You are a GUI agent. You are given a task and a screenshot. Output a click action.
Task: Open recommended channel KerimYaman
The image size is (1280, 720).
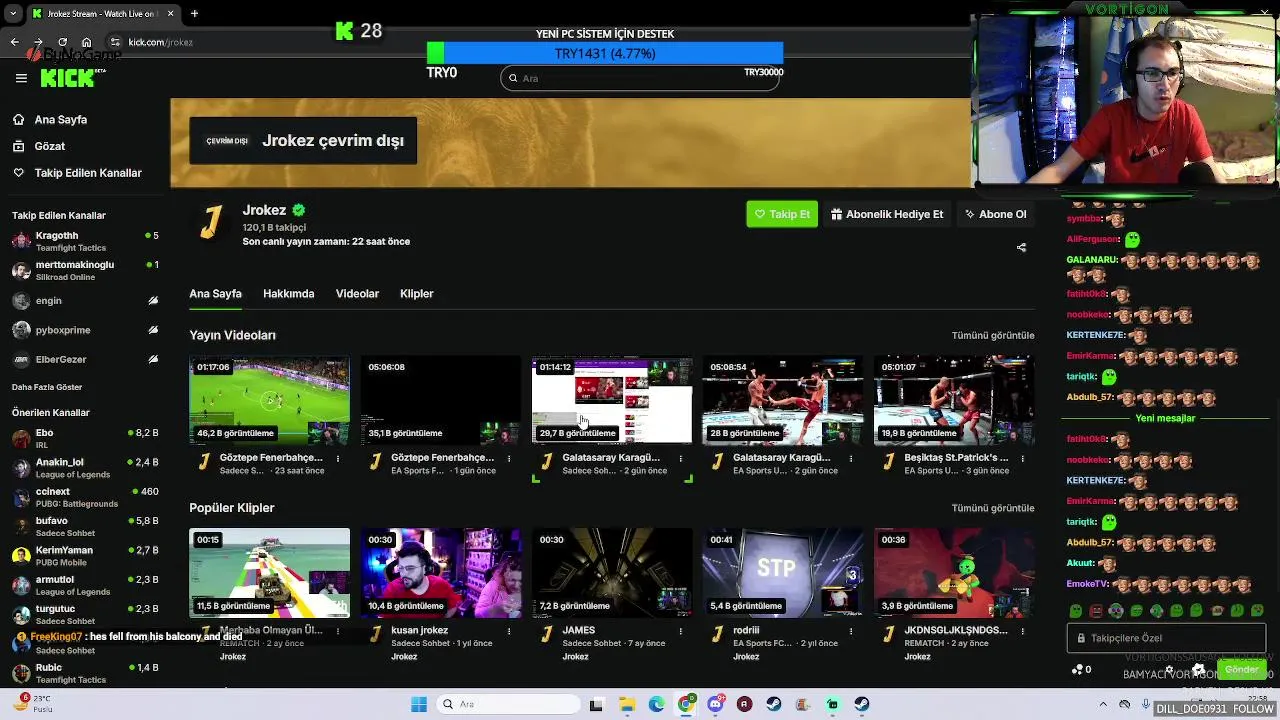[85, 555]
